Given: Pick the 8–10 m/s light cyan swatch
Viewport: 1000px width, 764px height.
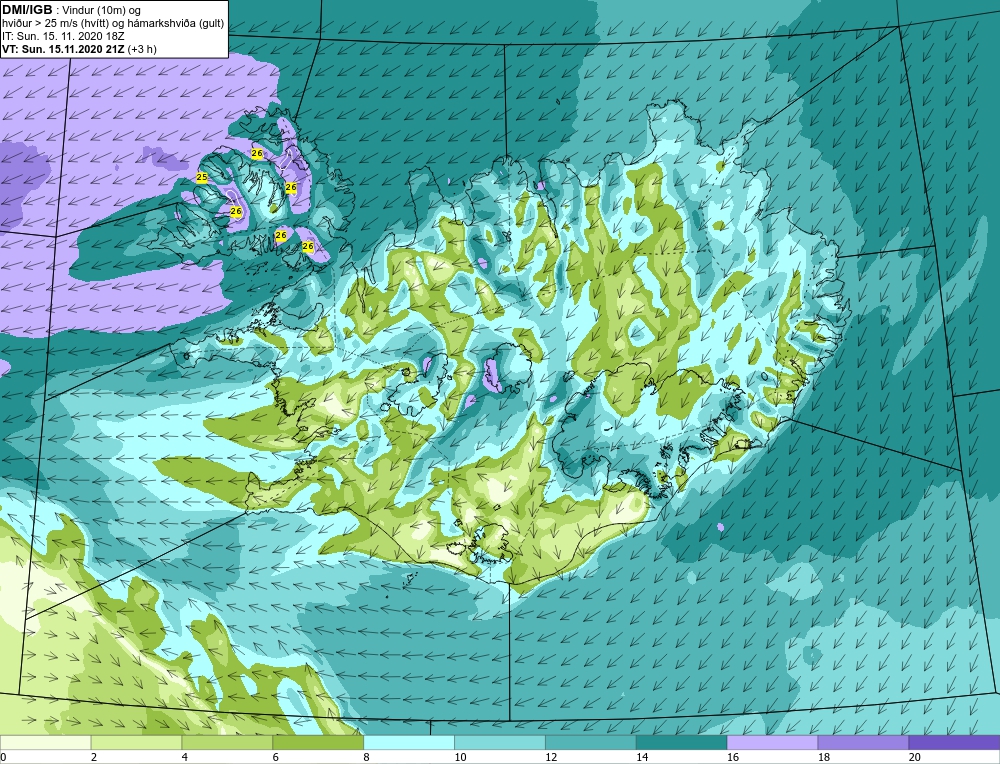Looking at the screenshot, I should 409,743.
